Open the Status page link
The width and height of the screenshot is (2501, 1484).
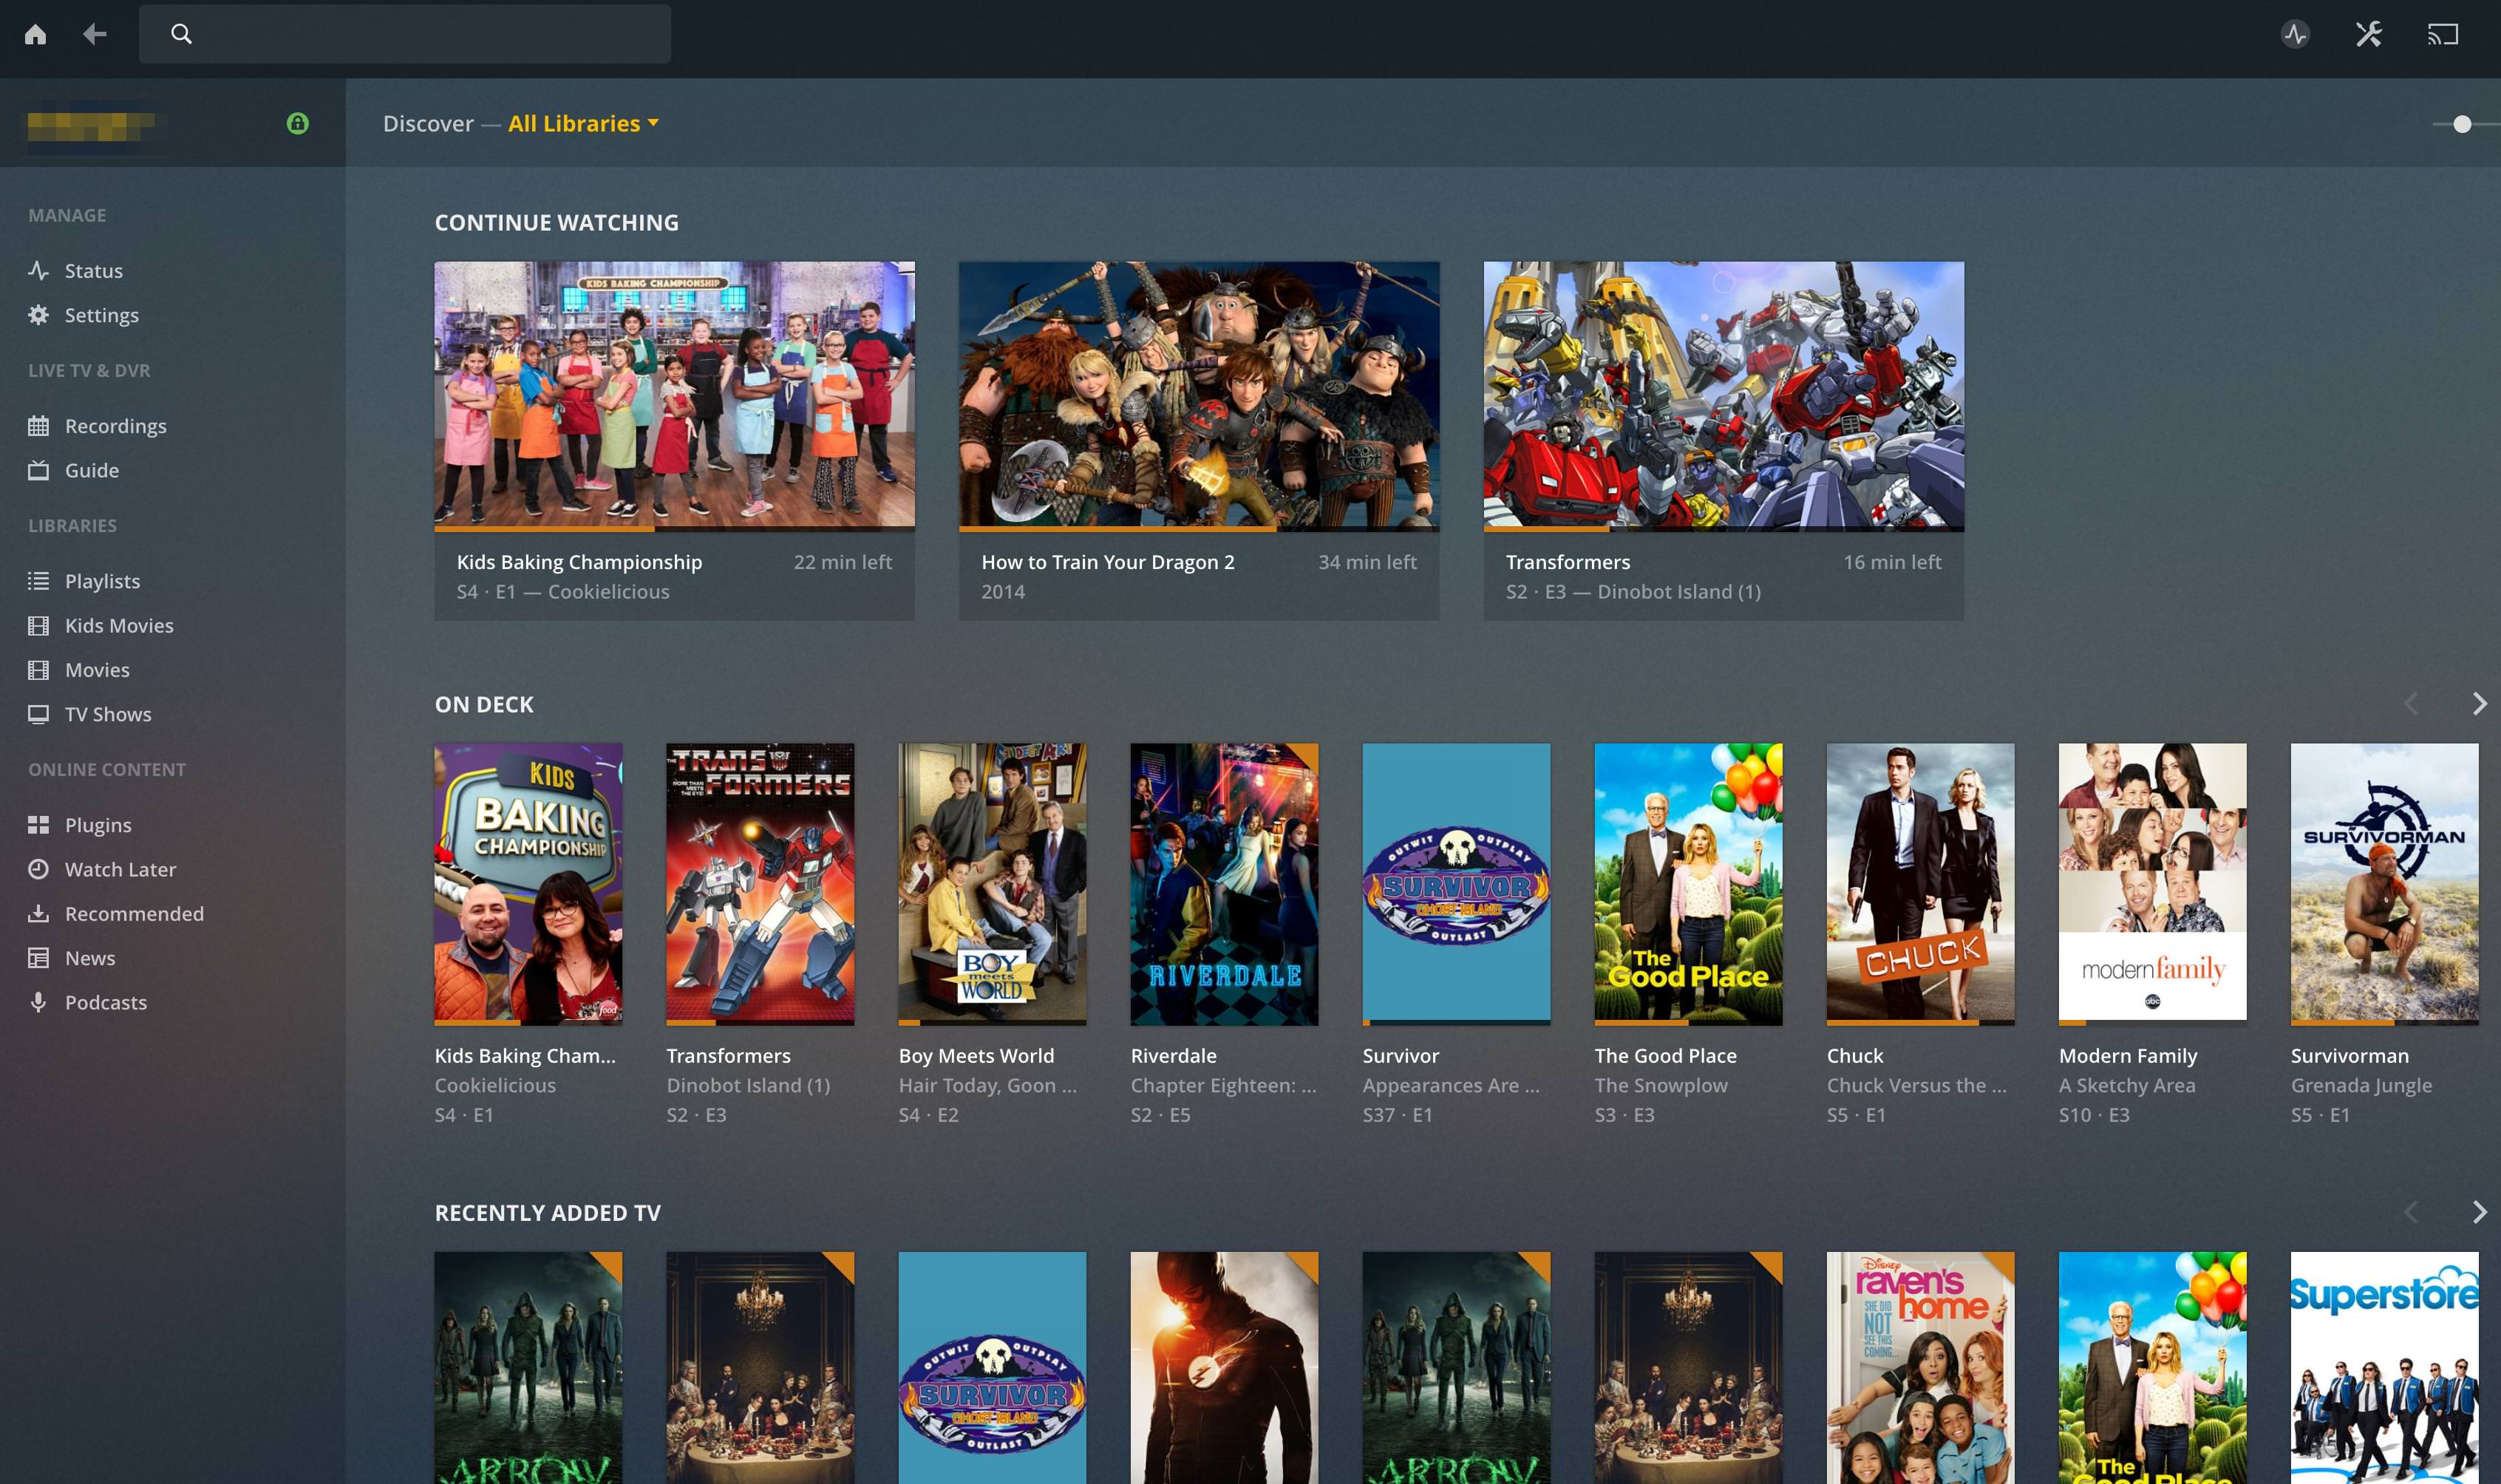click(93, 271)
